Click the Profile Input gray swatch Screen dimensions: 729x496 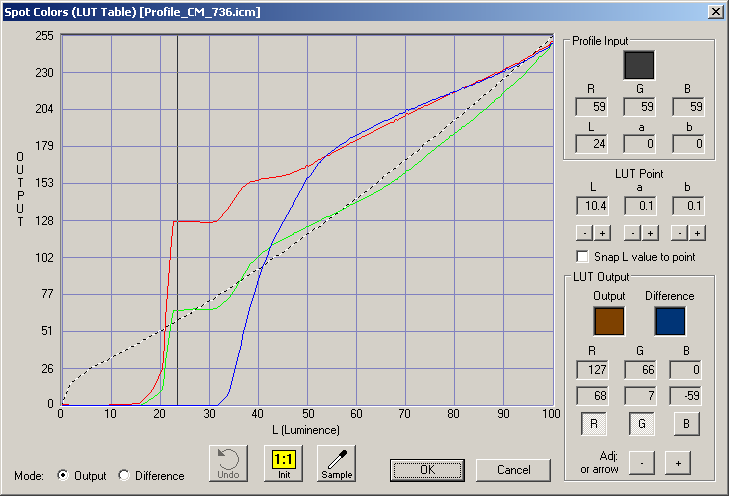[639, 65]
